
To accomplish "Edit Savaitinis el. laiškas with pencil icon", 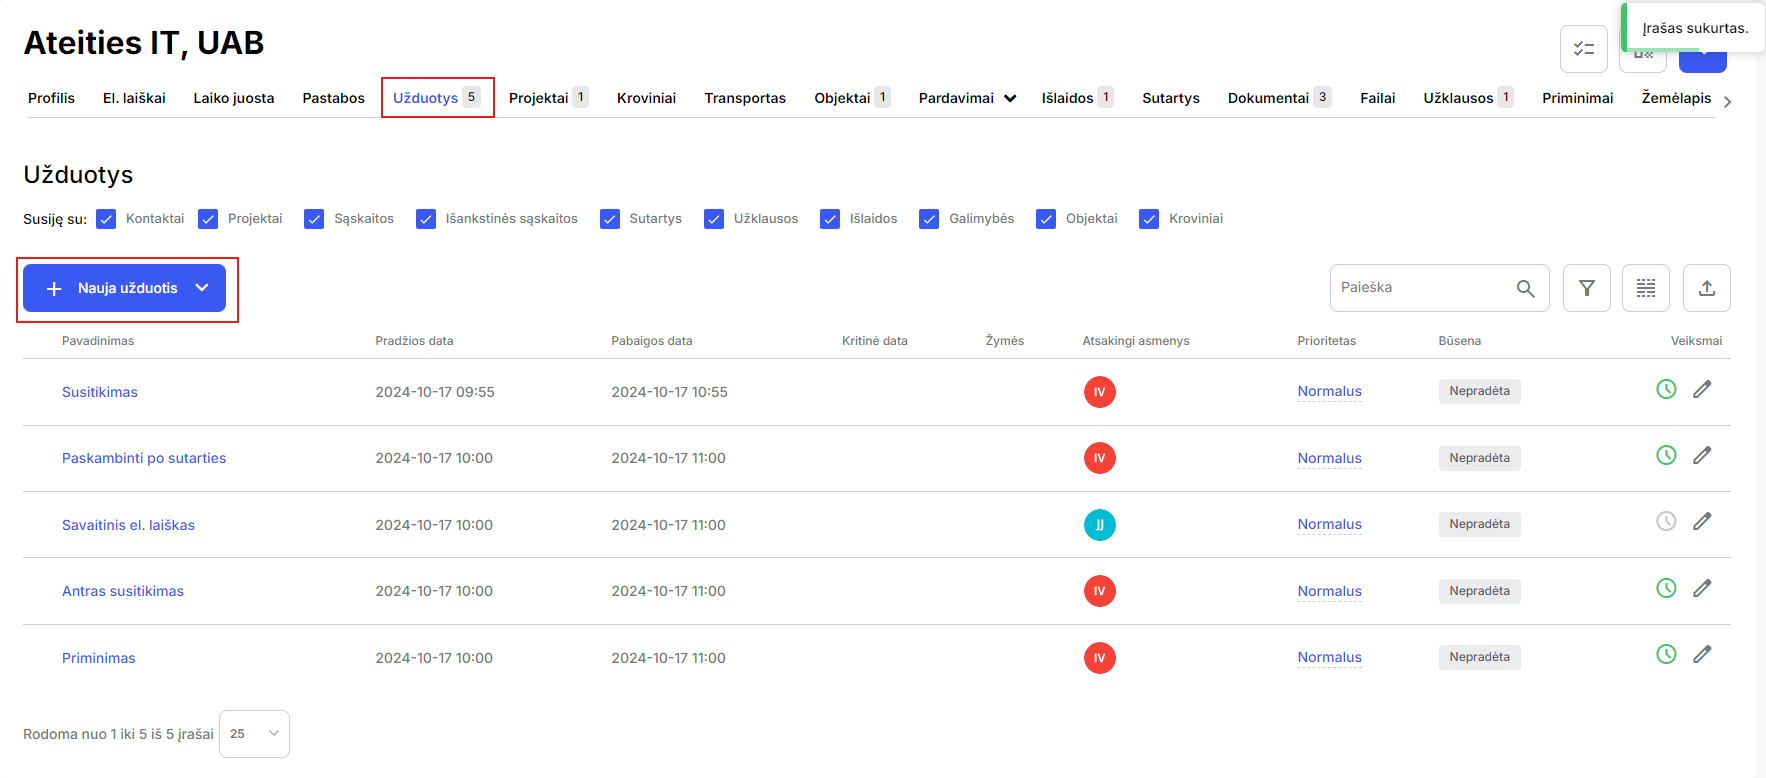I will tap(1702, 521).
